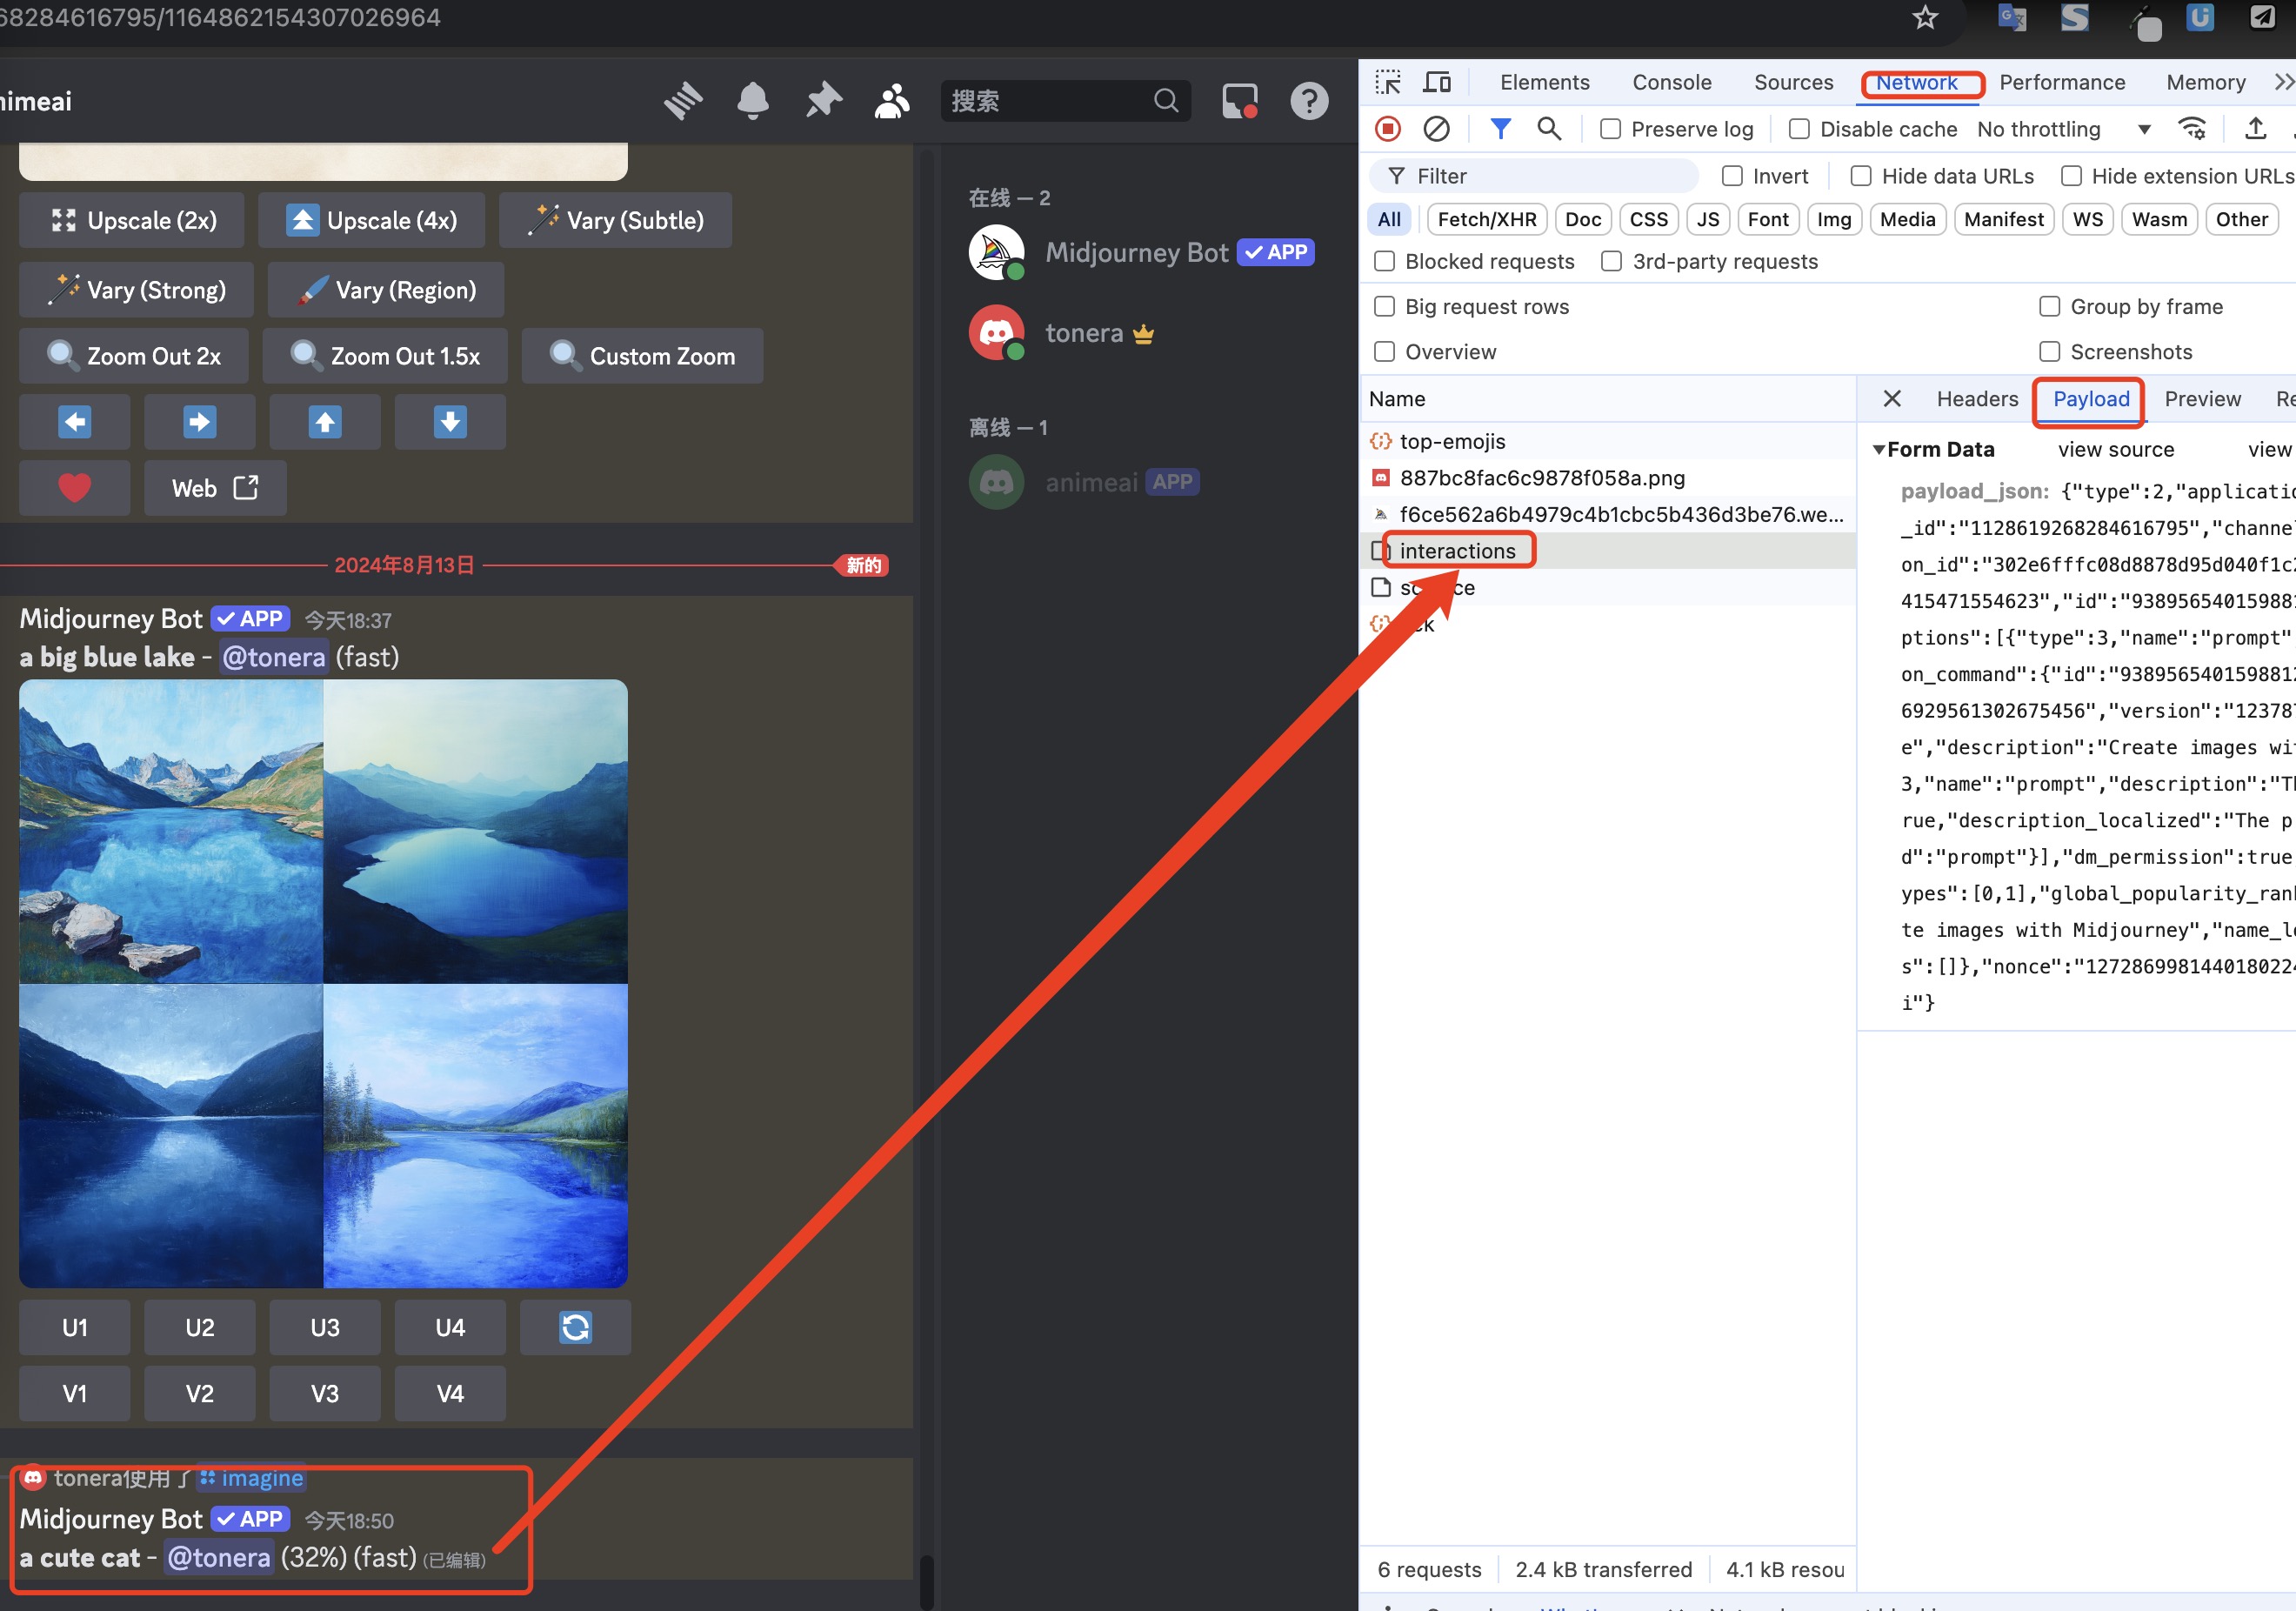Bookmark page with star icon

[1925, 17]
